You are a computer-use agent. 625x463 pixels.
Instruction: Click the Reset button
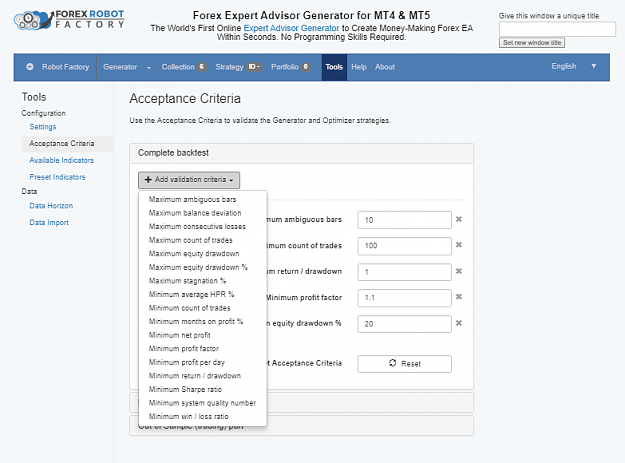[405, 364]
